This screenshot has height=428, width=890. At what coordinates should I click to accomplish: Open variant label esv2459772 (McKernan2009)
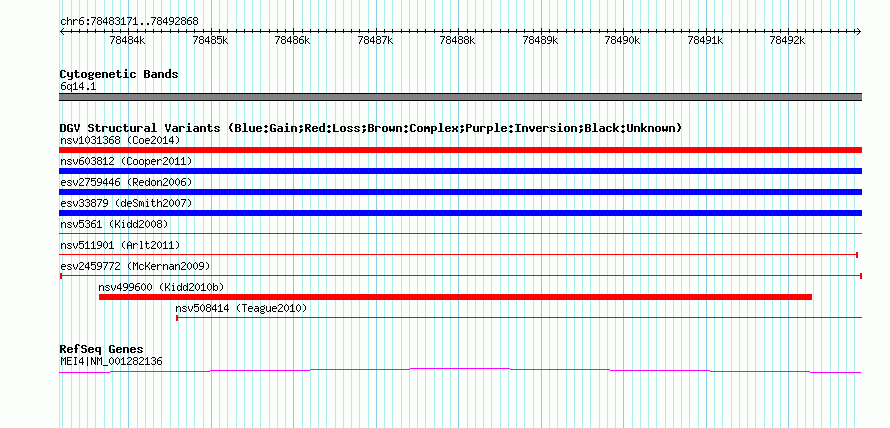click(x=136, y=266)
